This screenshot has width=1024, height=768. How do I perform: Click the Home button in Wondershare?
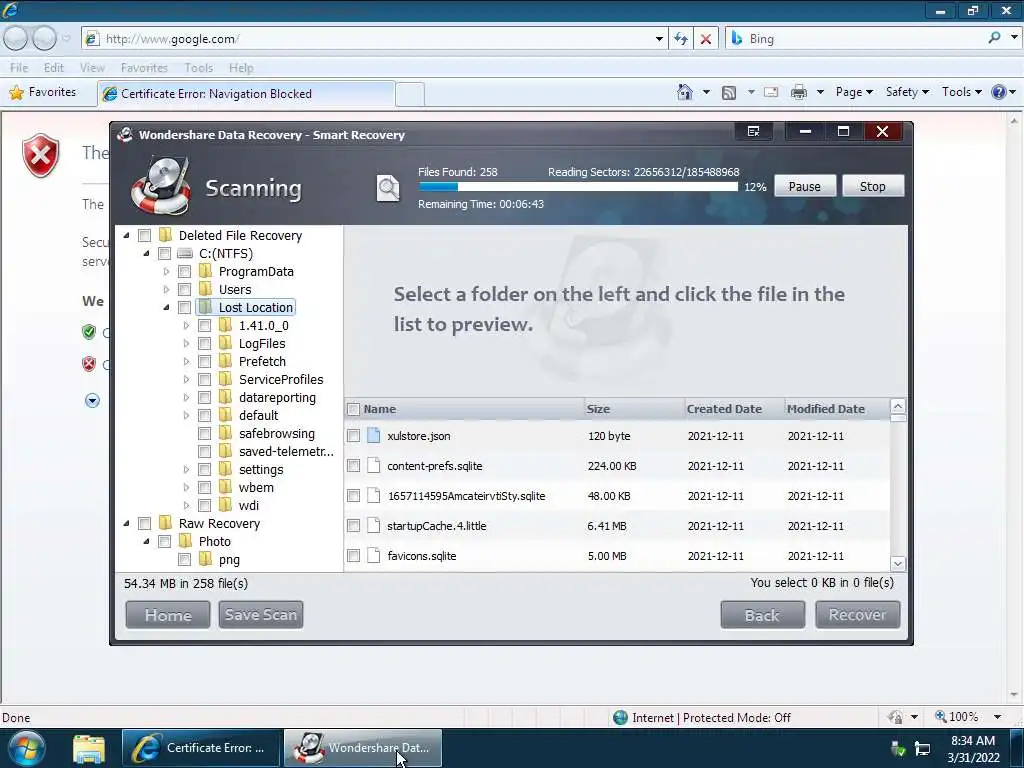pos(168,615)
